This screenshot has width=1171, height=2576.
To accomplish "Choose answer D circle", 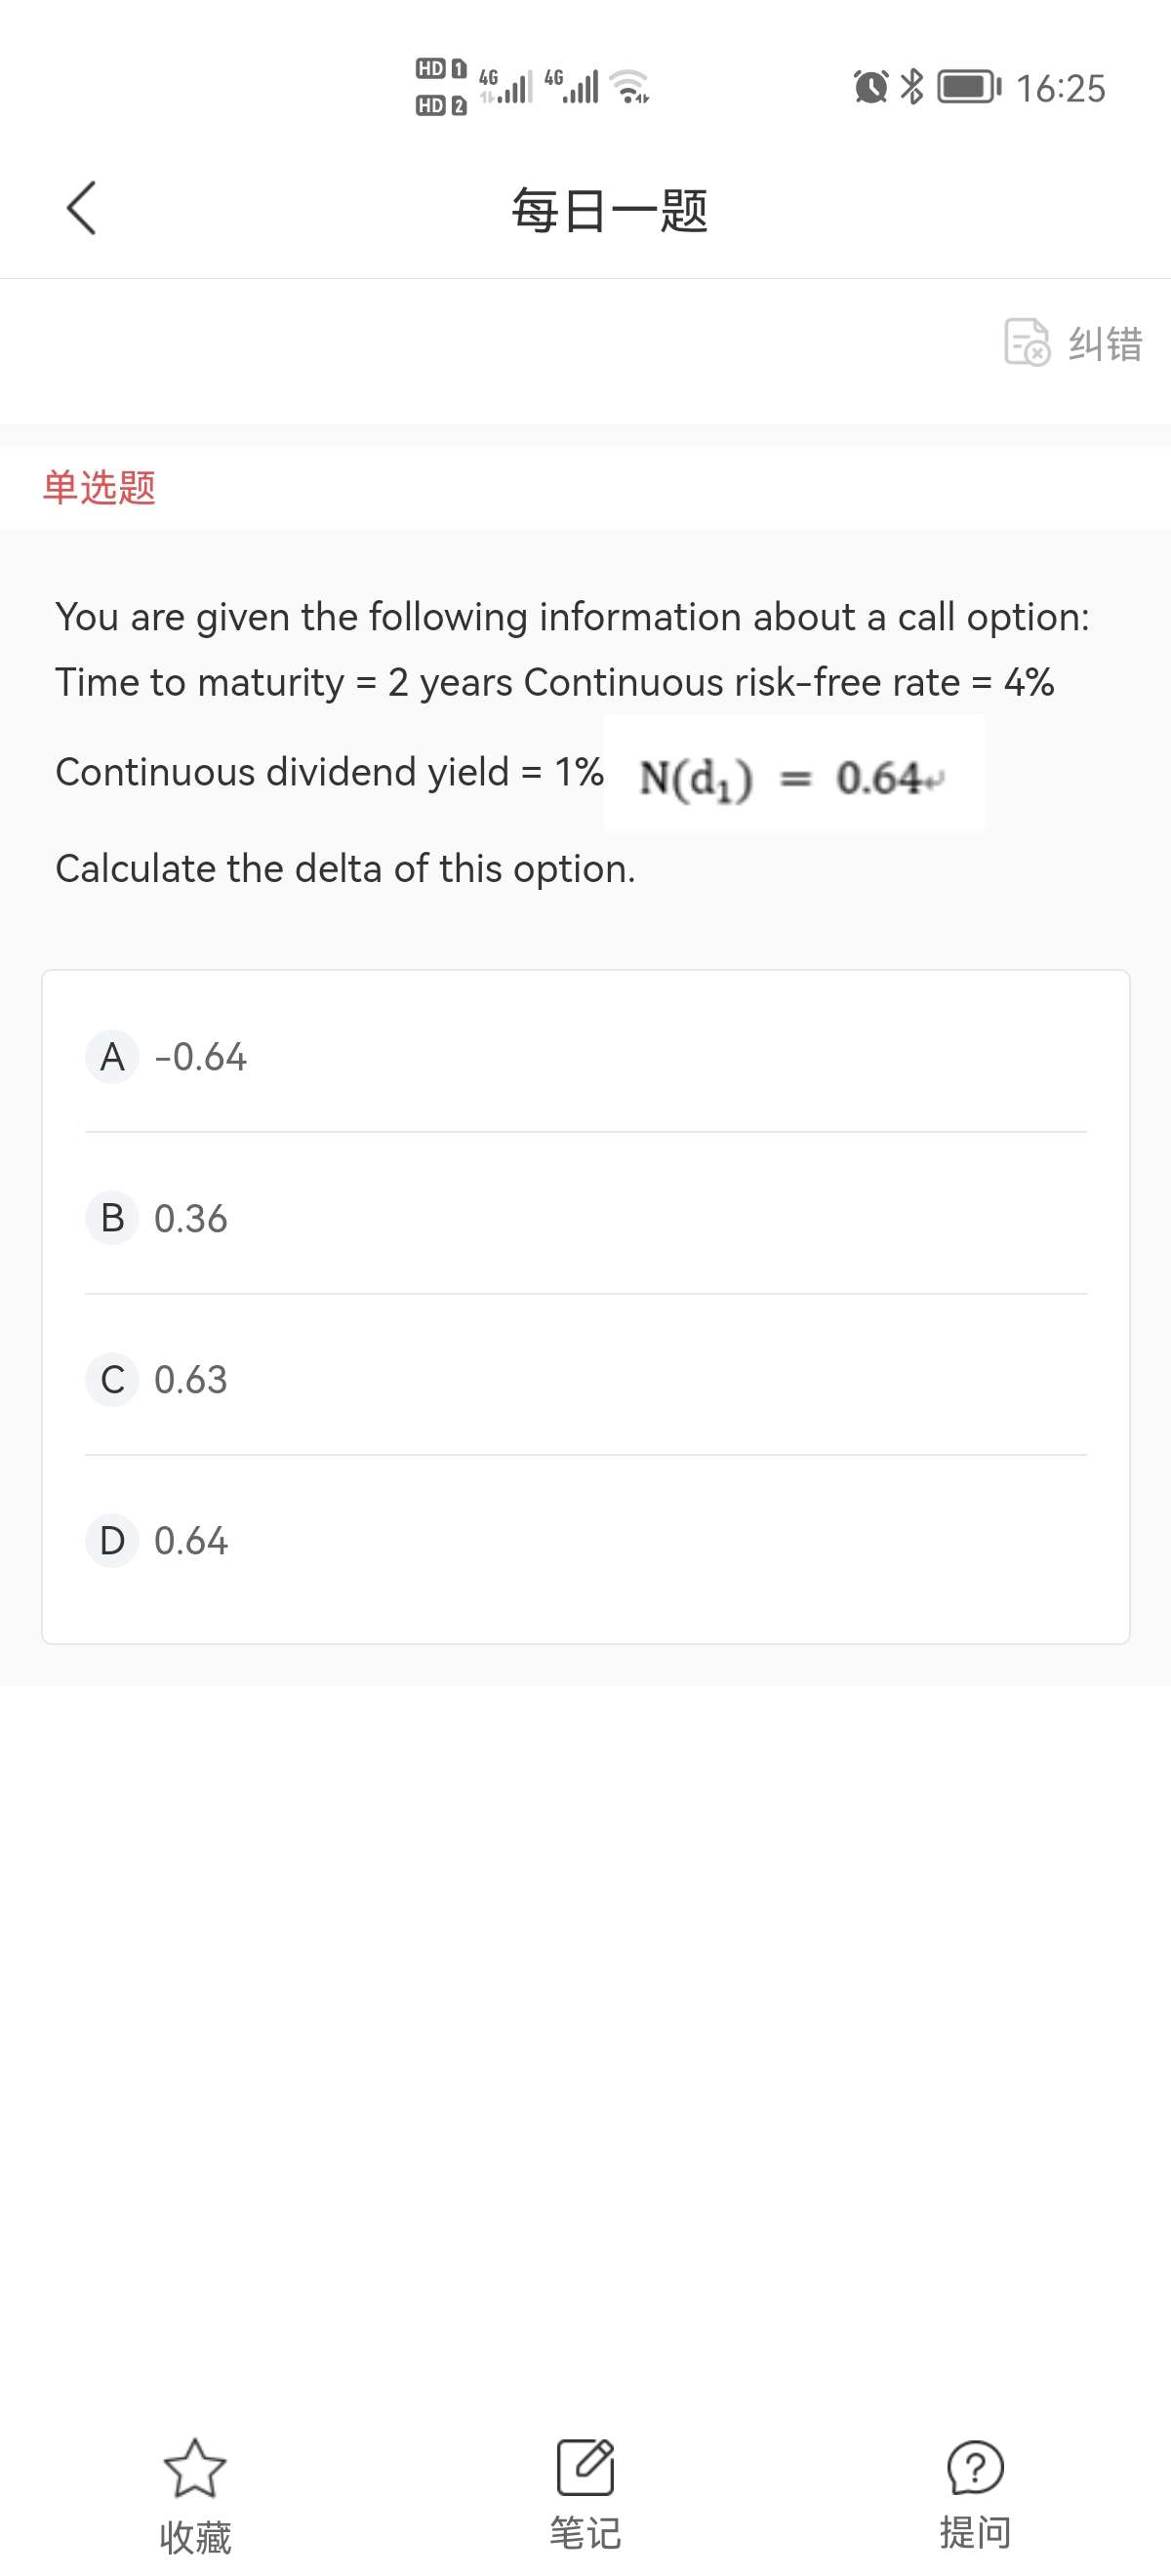I will click(x=112, y=1541).
